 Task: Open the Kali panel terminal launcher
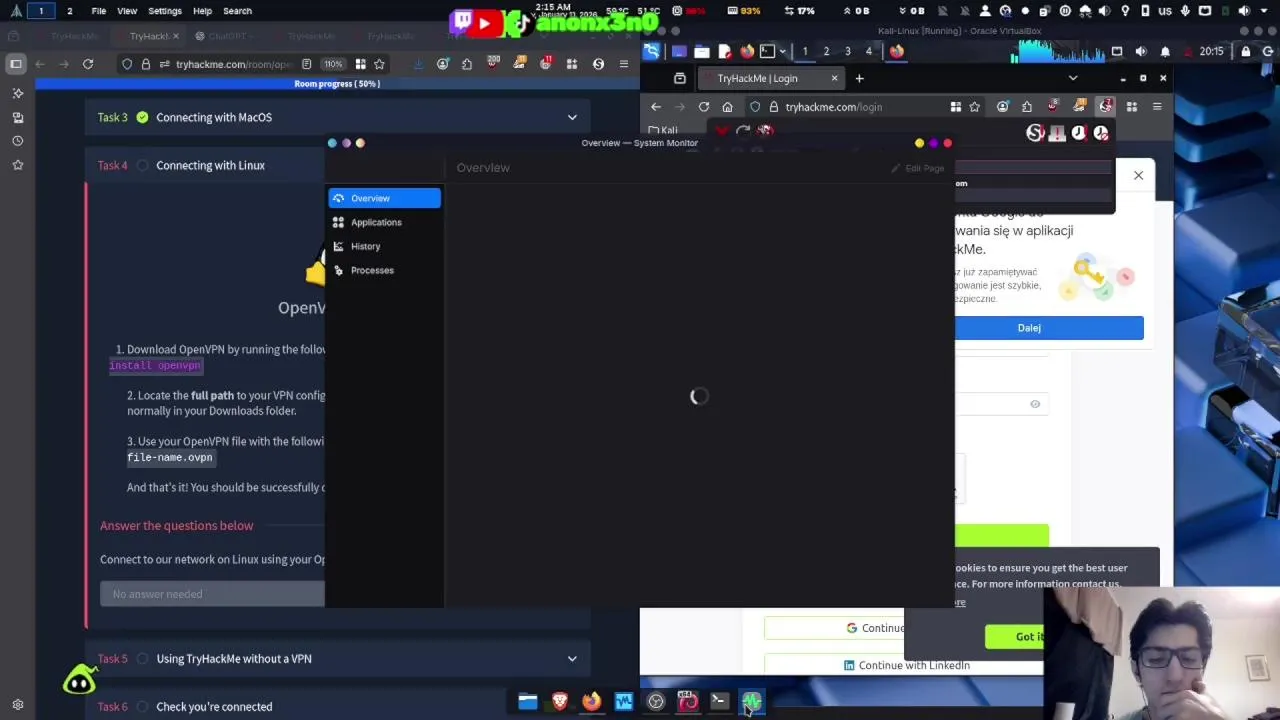click(x=767, y=51)
